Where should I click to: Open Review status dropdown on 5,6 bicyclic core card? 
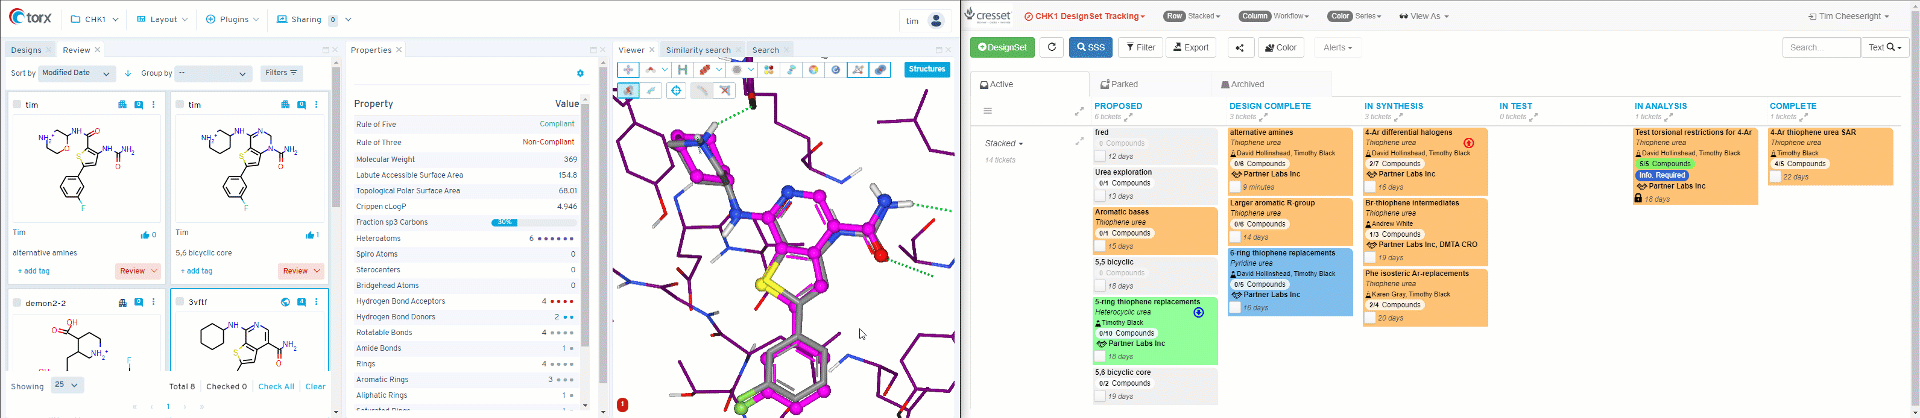click(300, 271)
